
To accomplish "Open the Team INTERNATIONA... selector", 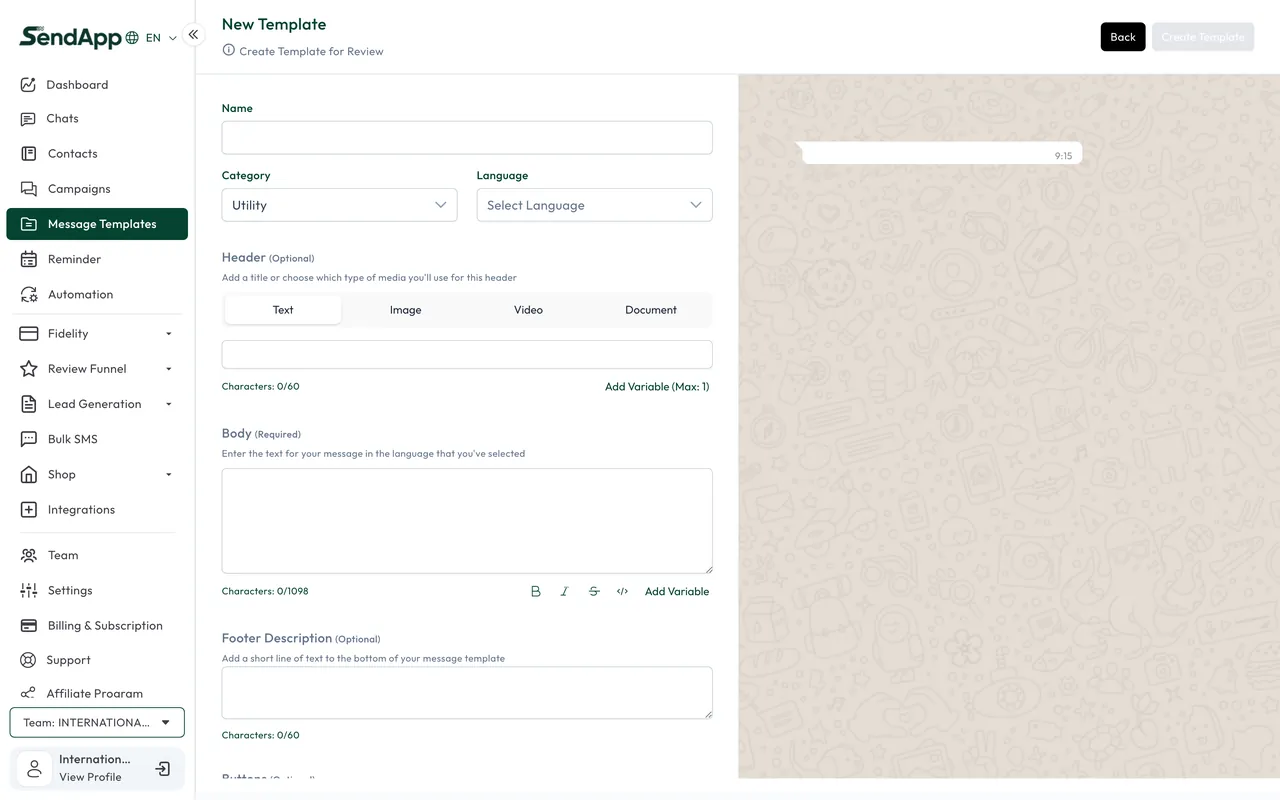I will click(x=97, y=723).
